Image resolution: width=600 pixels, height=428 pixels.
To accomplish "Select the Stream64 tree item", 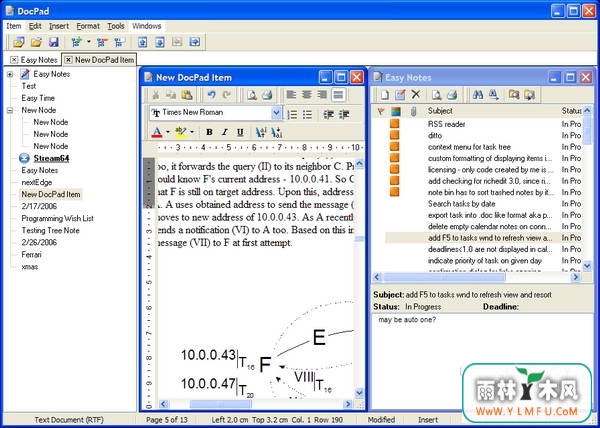I will [51, 158].
